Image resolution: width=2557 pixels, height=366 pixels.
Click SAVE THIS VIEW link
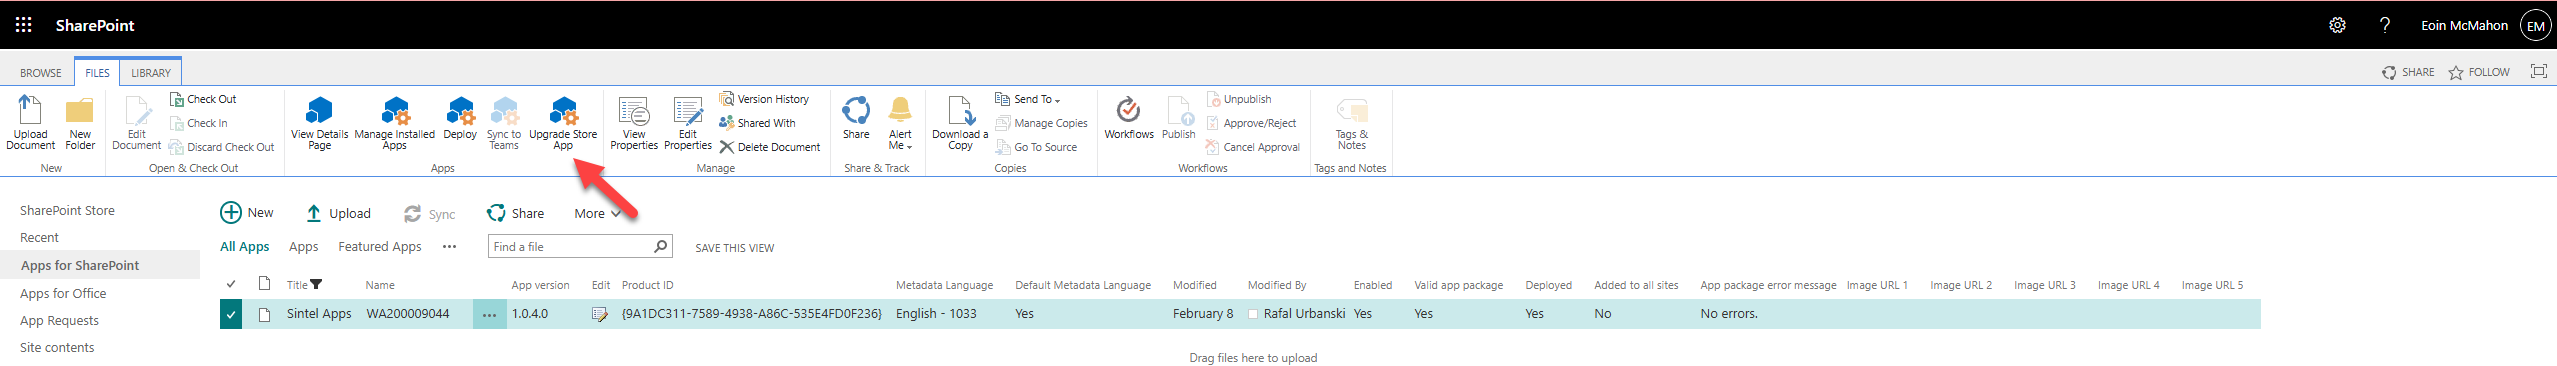tap(735, 248)
